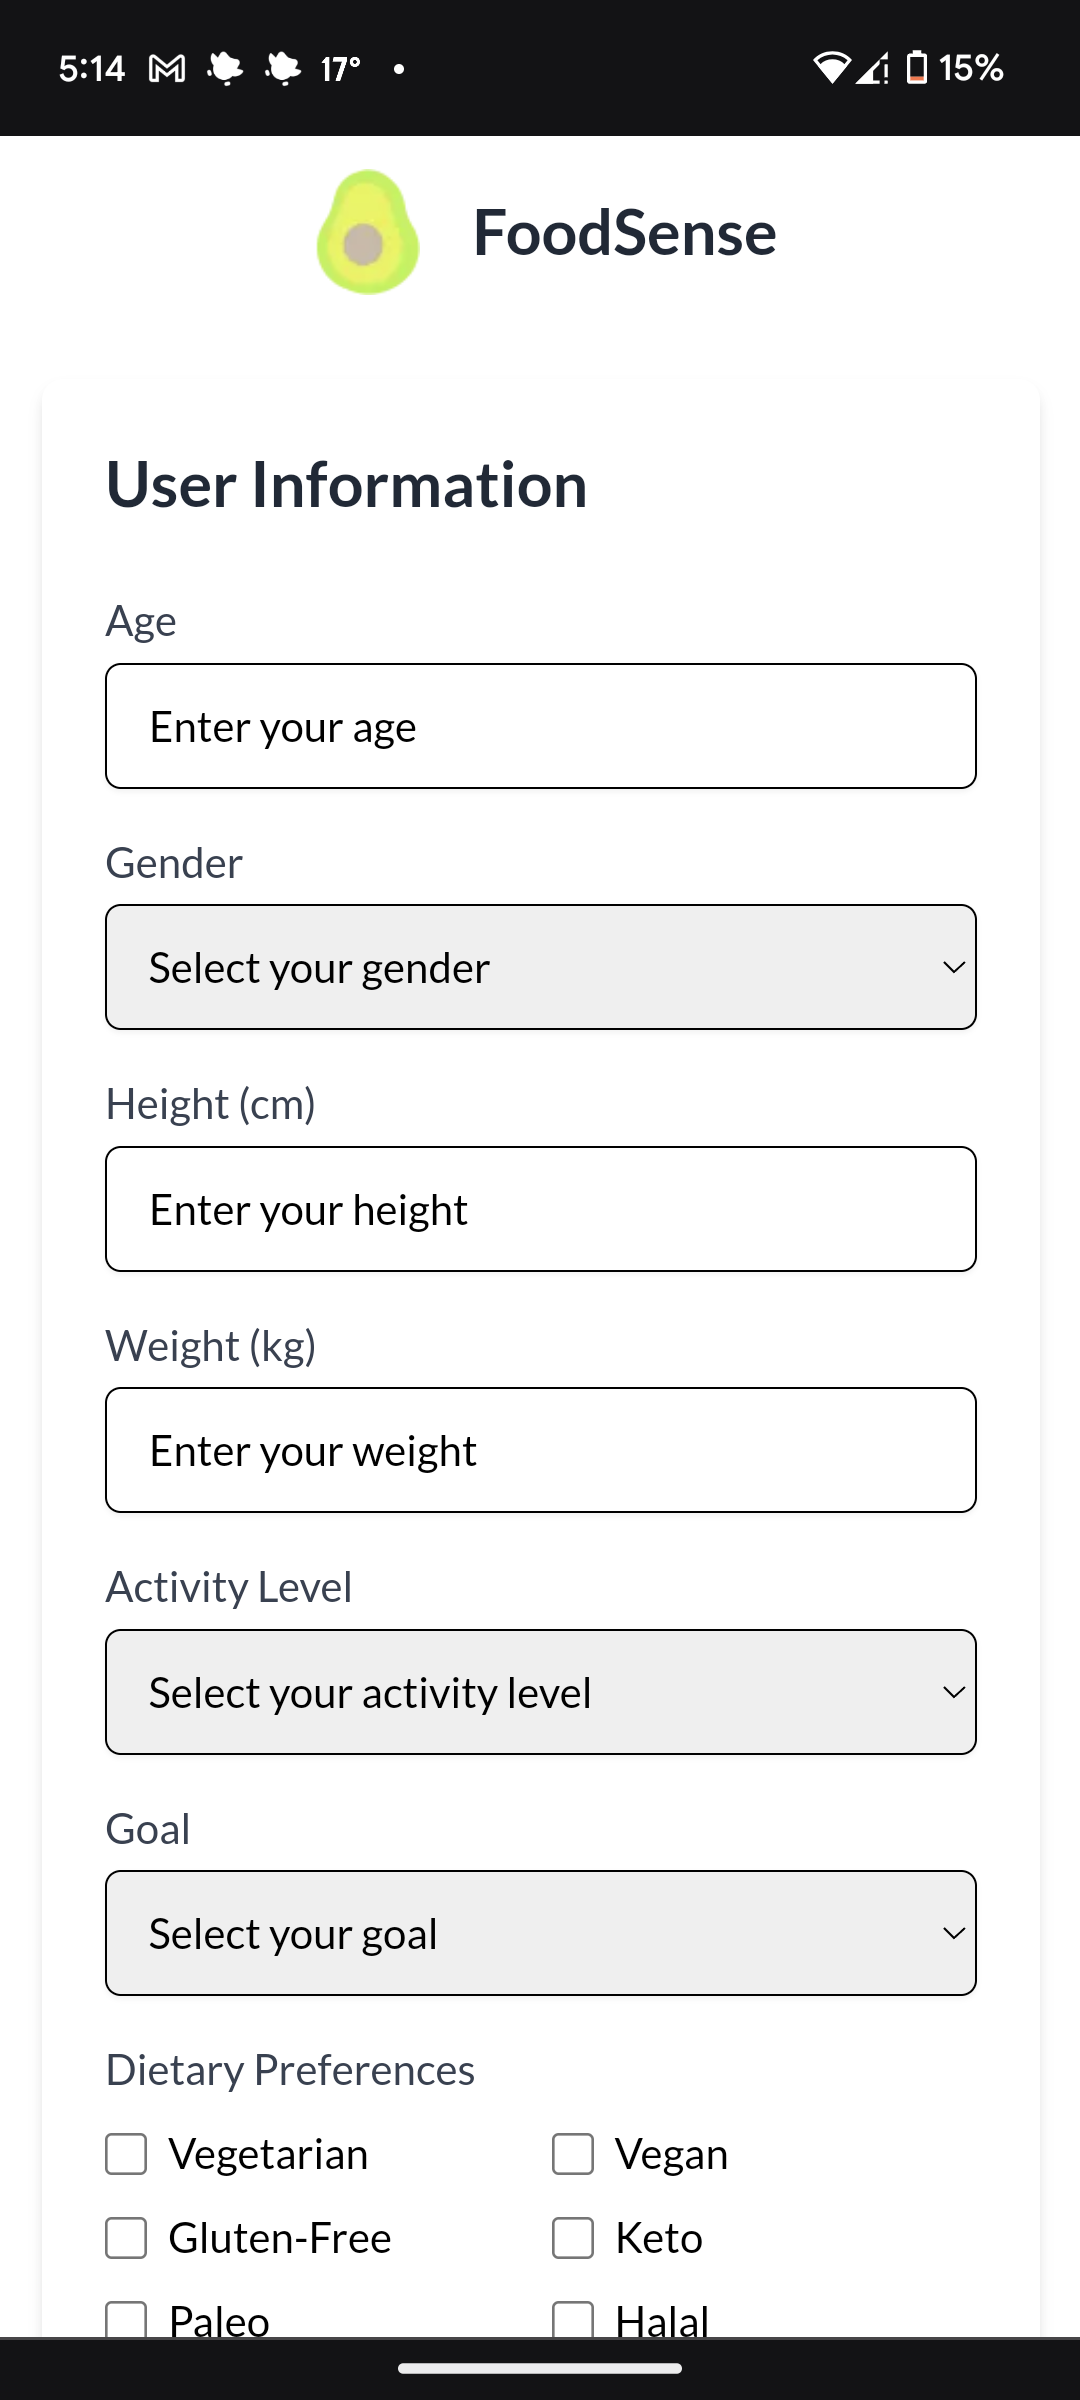Screen dimensions: 1080x2400
Task: Tap the Enter your weight field
Action: 540,1450
